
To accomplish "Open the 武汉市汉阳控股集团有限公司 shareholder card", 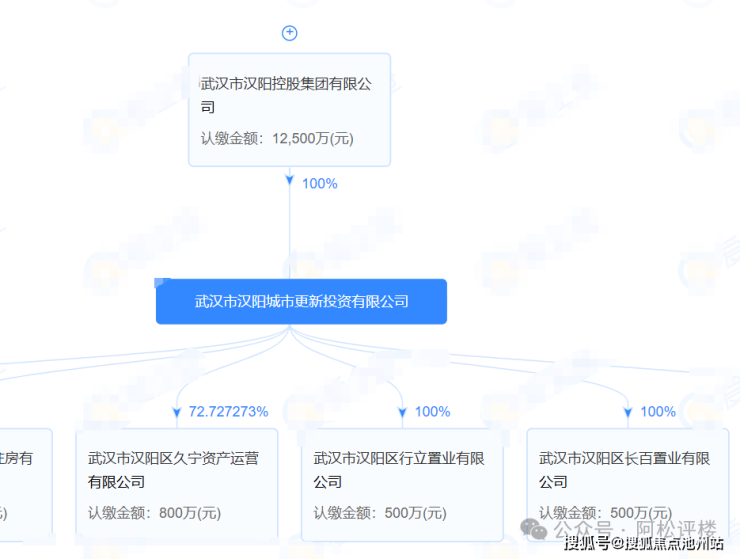I will [x=289, y=110].
